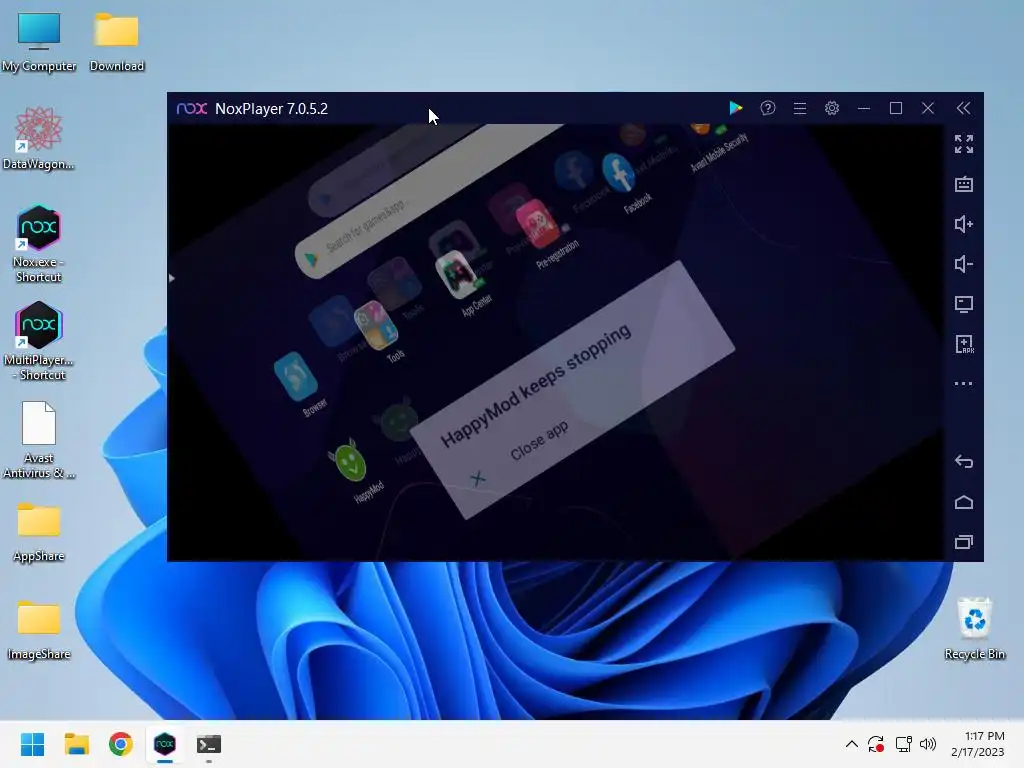Tap the Android home button
The height and width of the screenshot is (768, 1024).
click(x=964, y=502)
